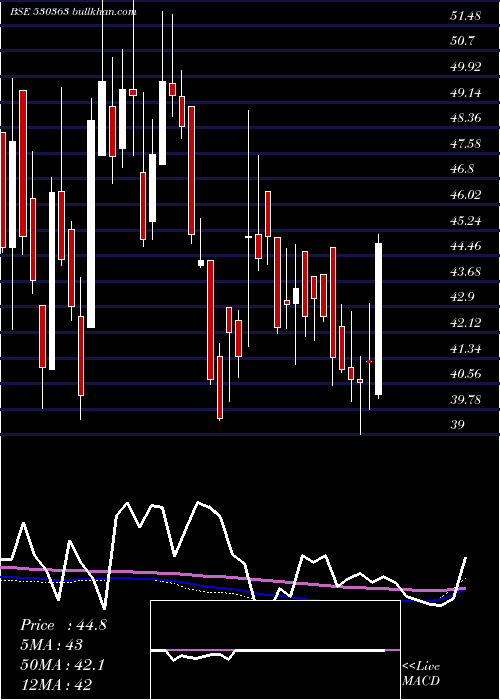Select the 46.8 price axis label
This screenshot has height=700, width=500.
point(462,169)
